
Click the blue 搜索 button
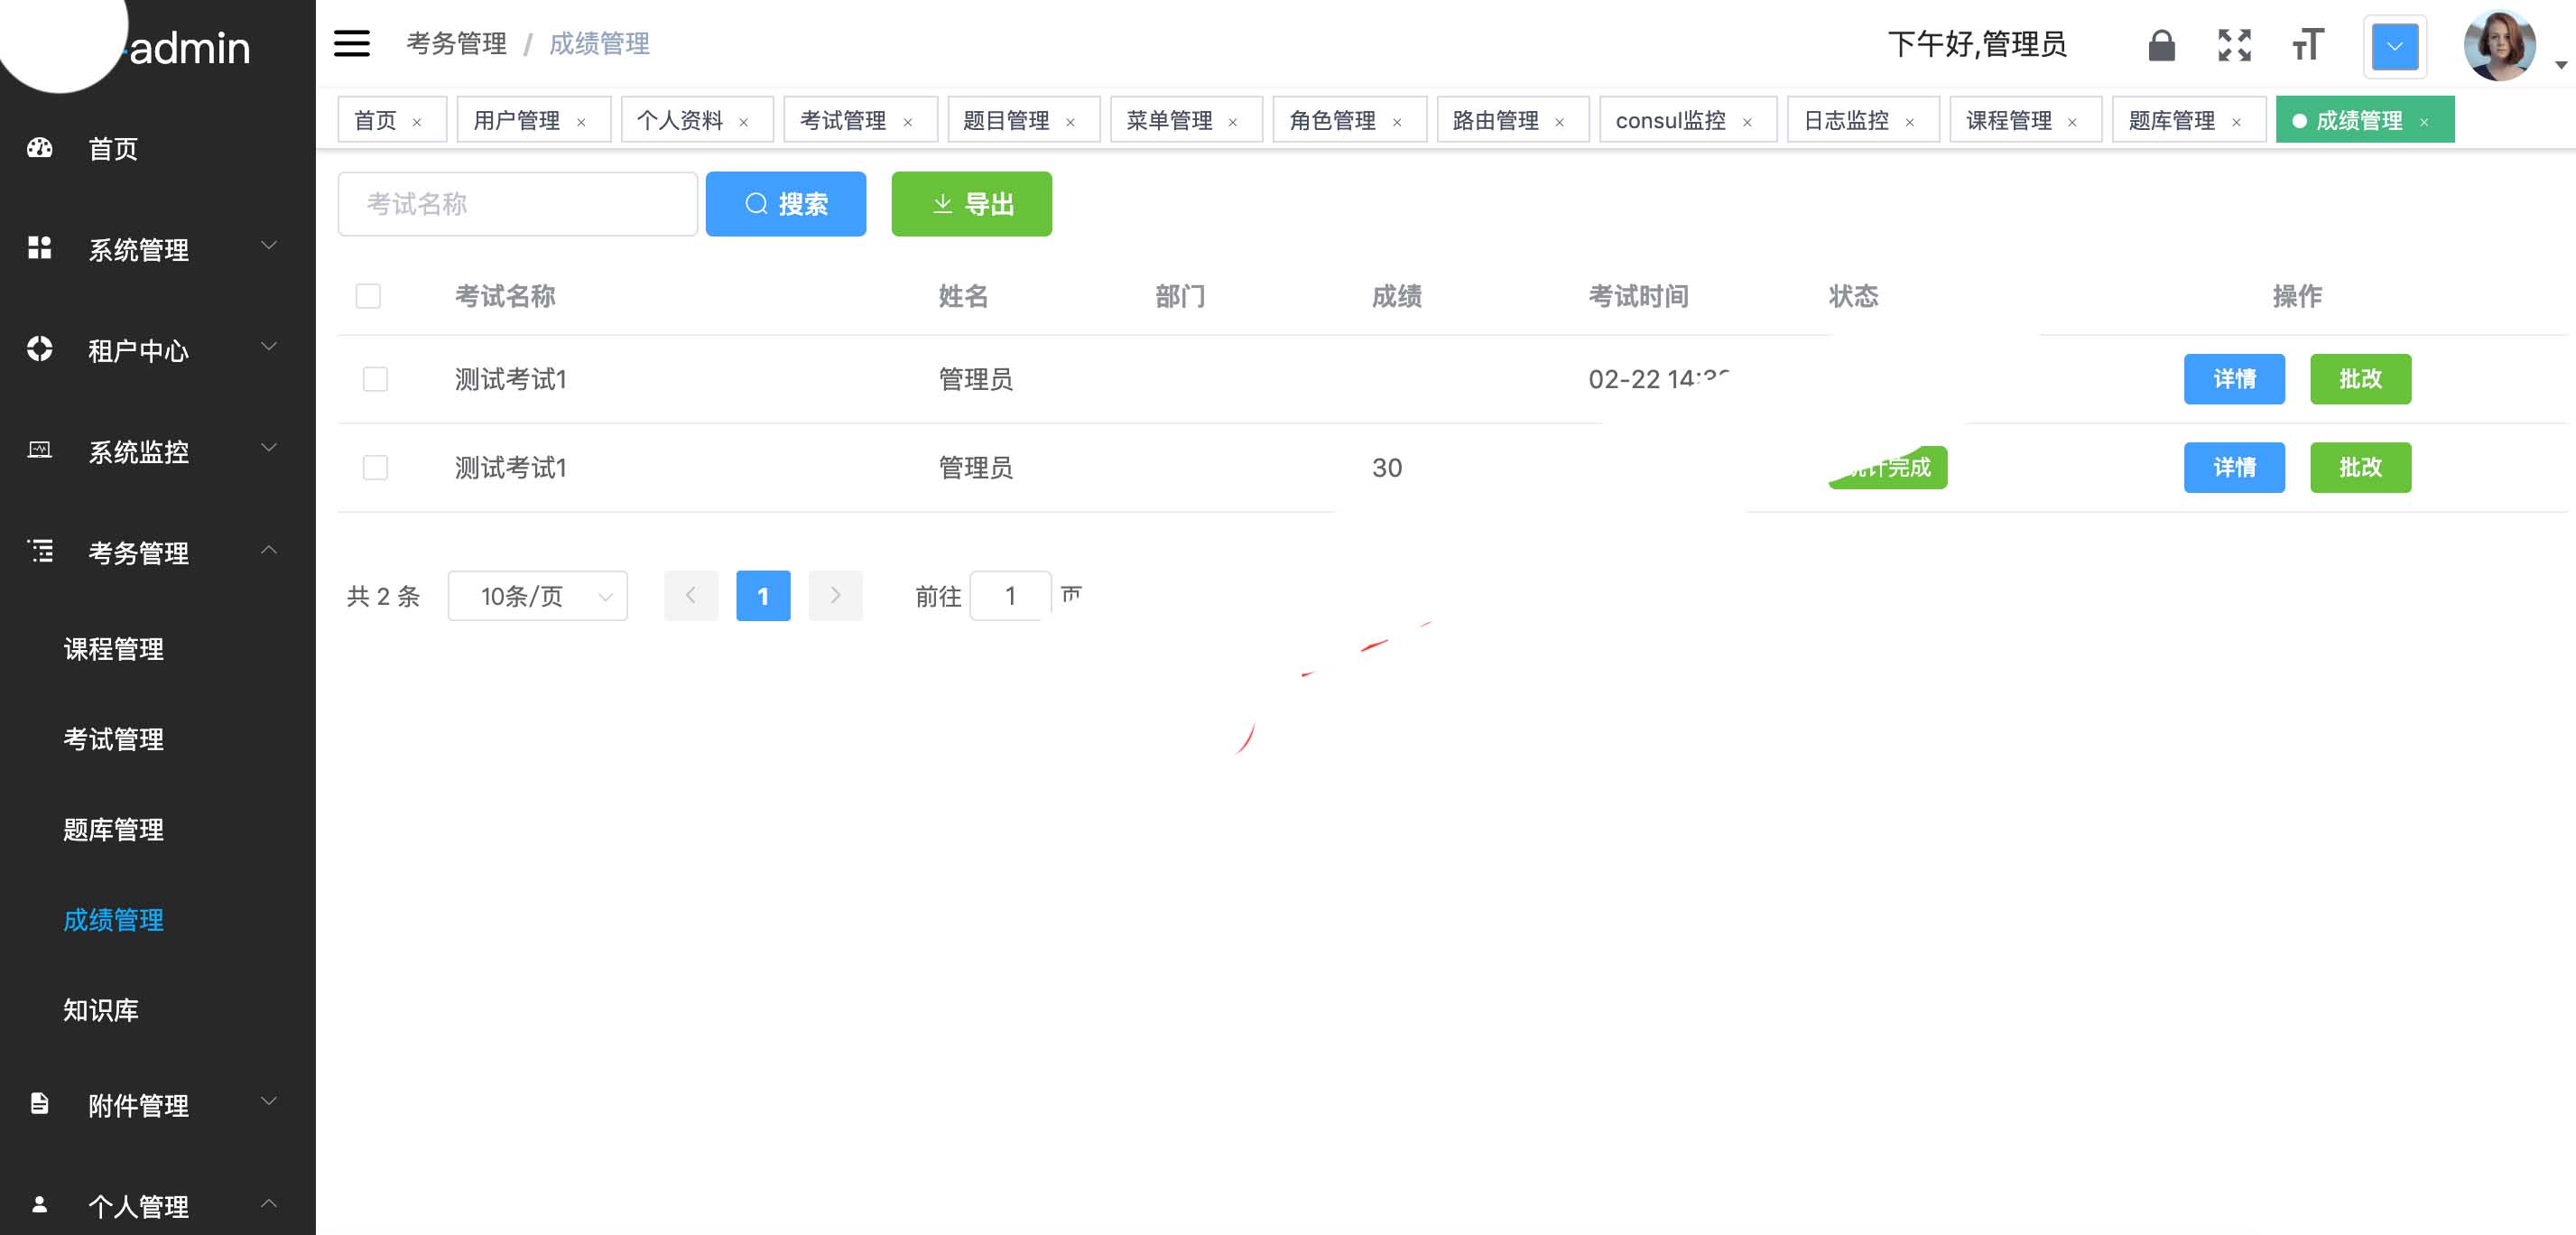point(785,204)
